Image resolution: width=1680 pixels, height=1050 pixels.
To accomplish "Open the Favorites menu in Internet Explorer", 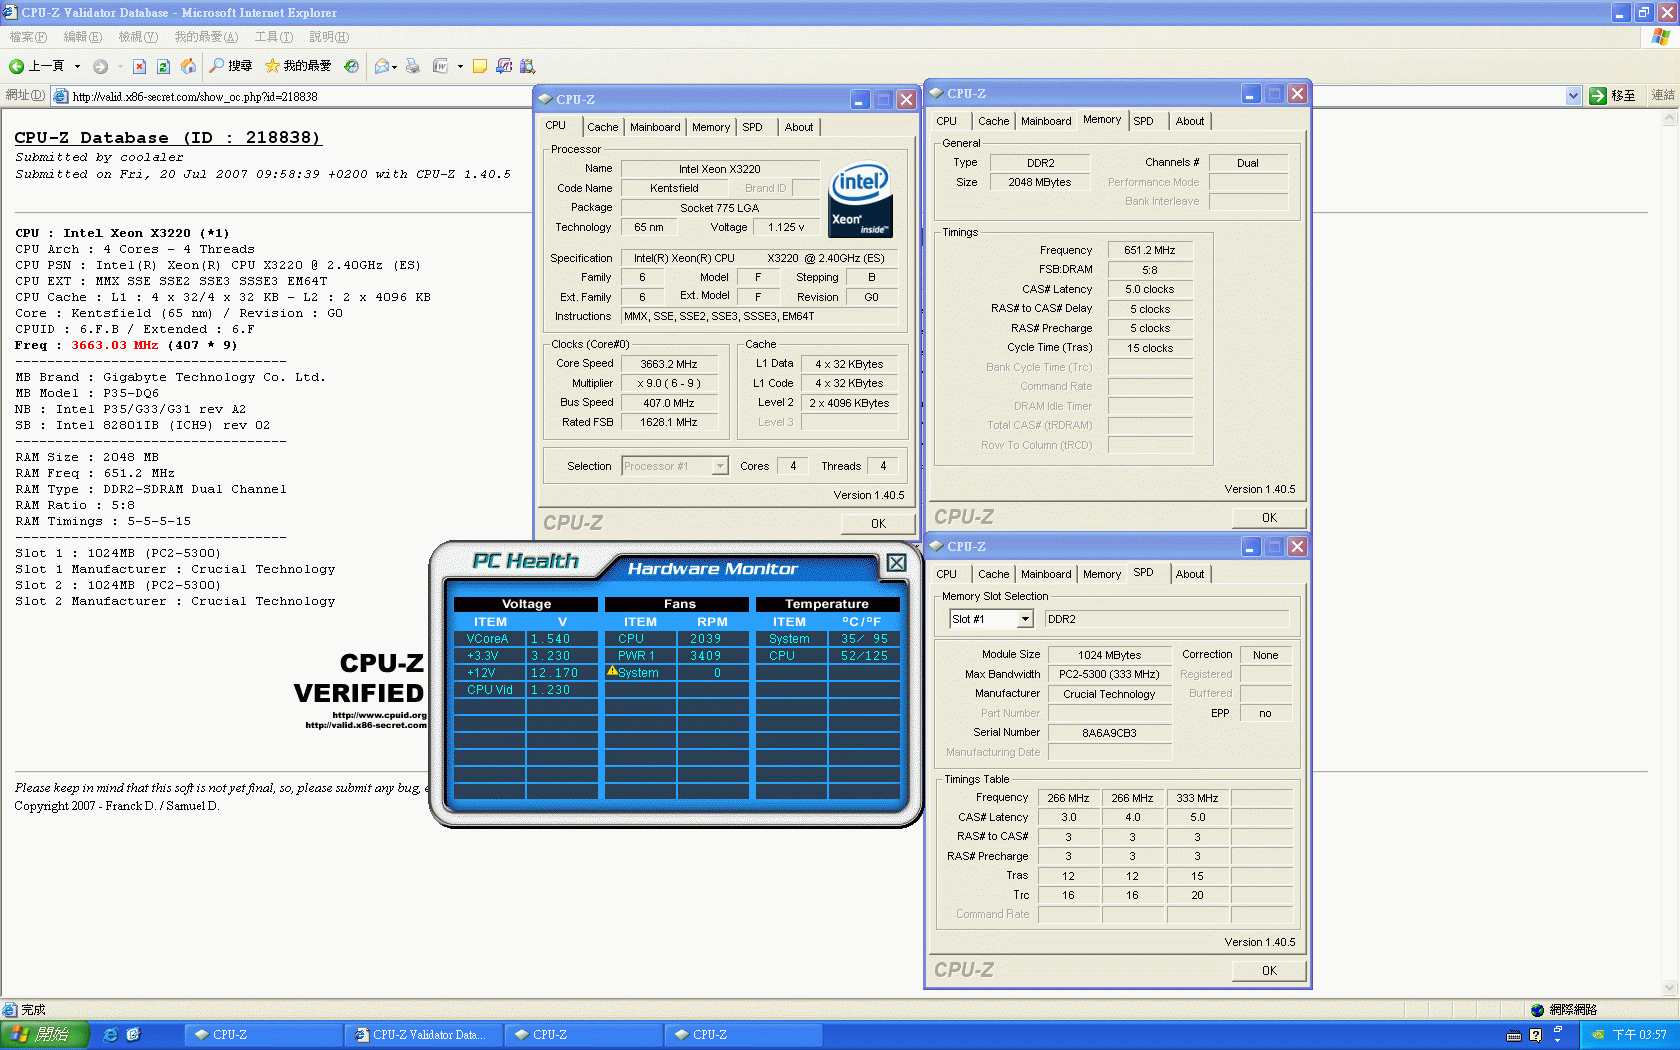I will point(206,37).
